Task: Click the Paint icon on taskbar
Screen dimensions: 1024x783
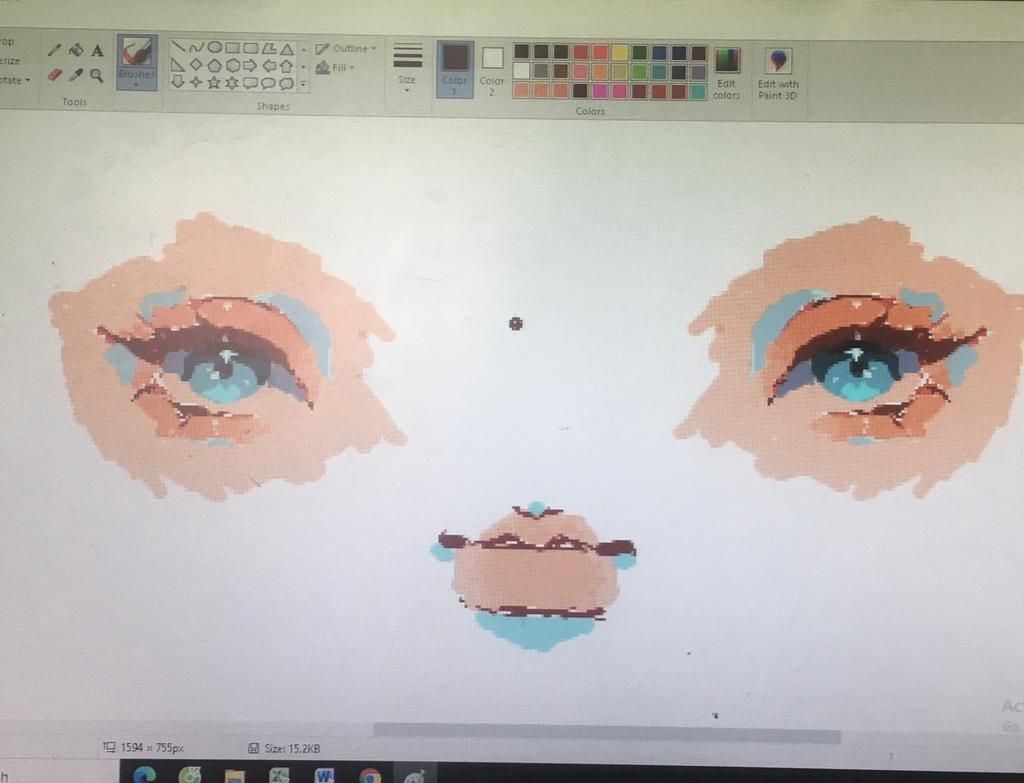Action: tap(415, 776)
